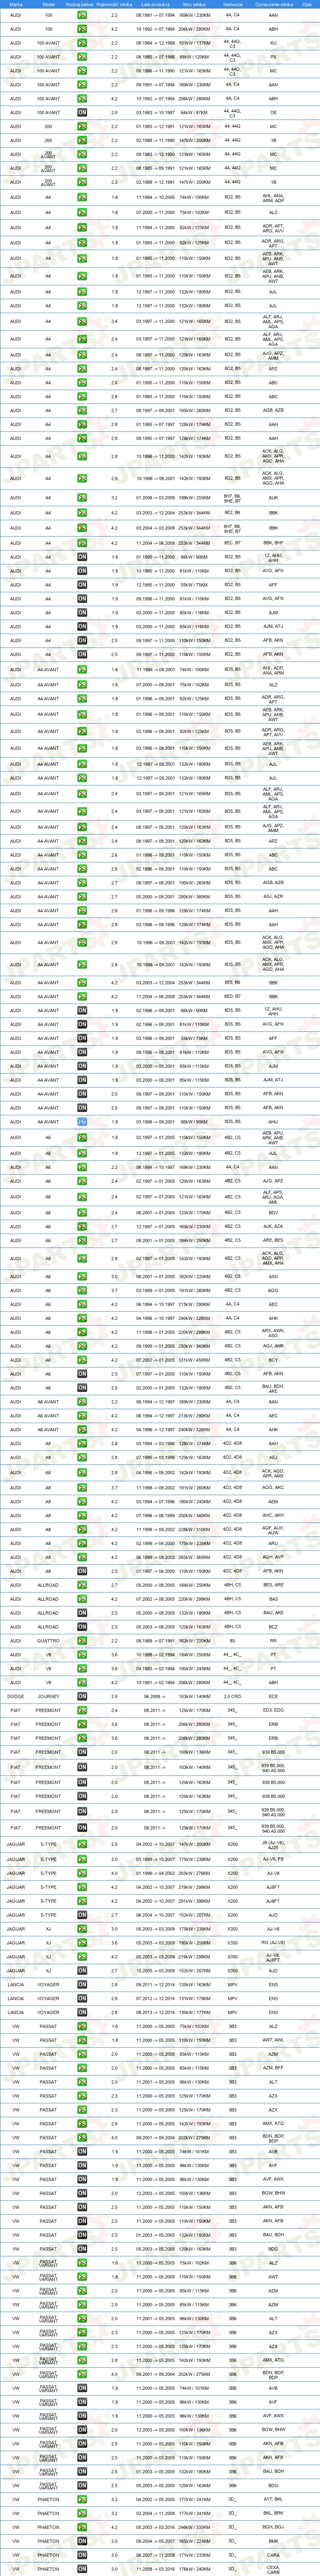Image resolution: width=320 pixels, height=2576 pixels.
Task: Click the diesel ON icon in the DODGE JOURNEY row
Action: click(x=82, y=1697)
